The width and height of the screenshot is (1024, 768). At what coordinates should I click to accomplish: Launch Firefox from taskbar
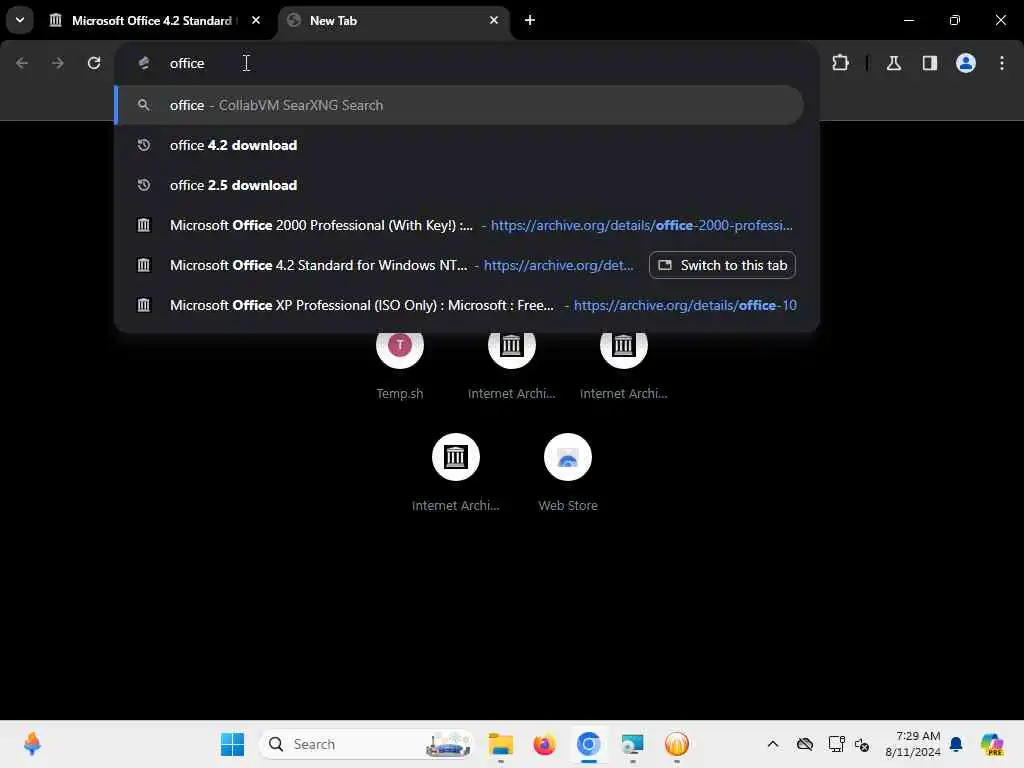544,744
